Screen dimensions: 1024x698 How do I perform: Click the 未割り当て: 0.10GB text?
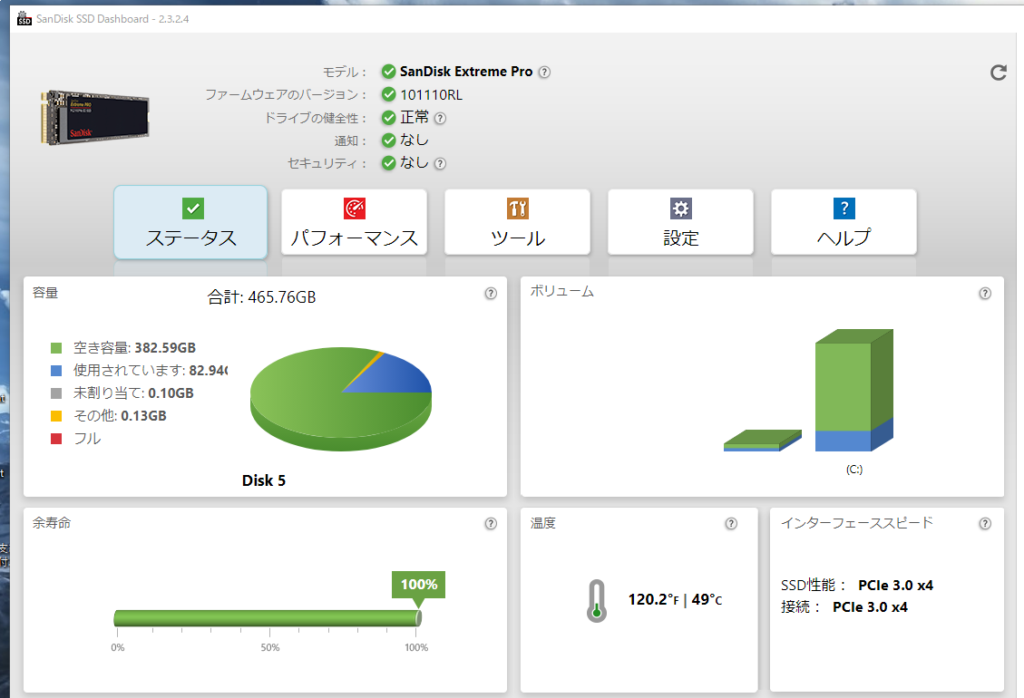point(133,393)
